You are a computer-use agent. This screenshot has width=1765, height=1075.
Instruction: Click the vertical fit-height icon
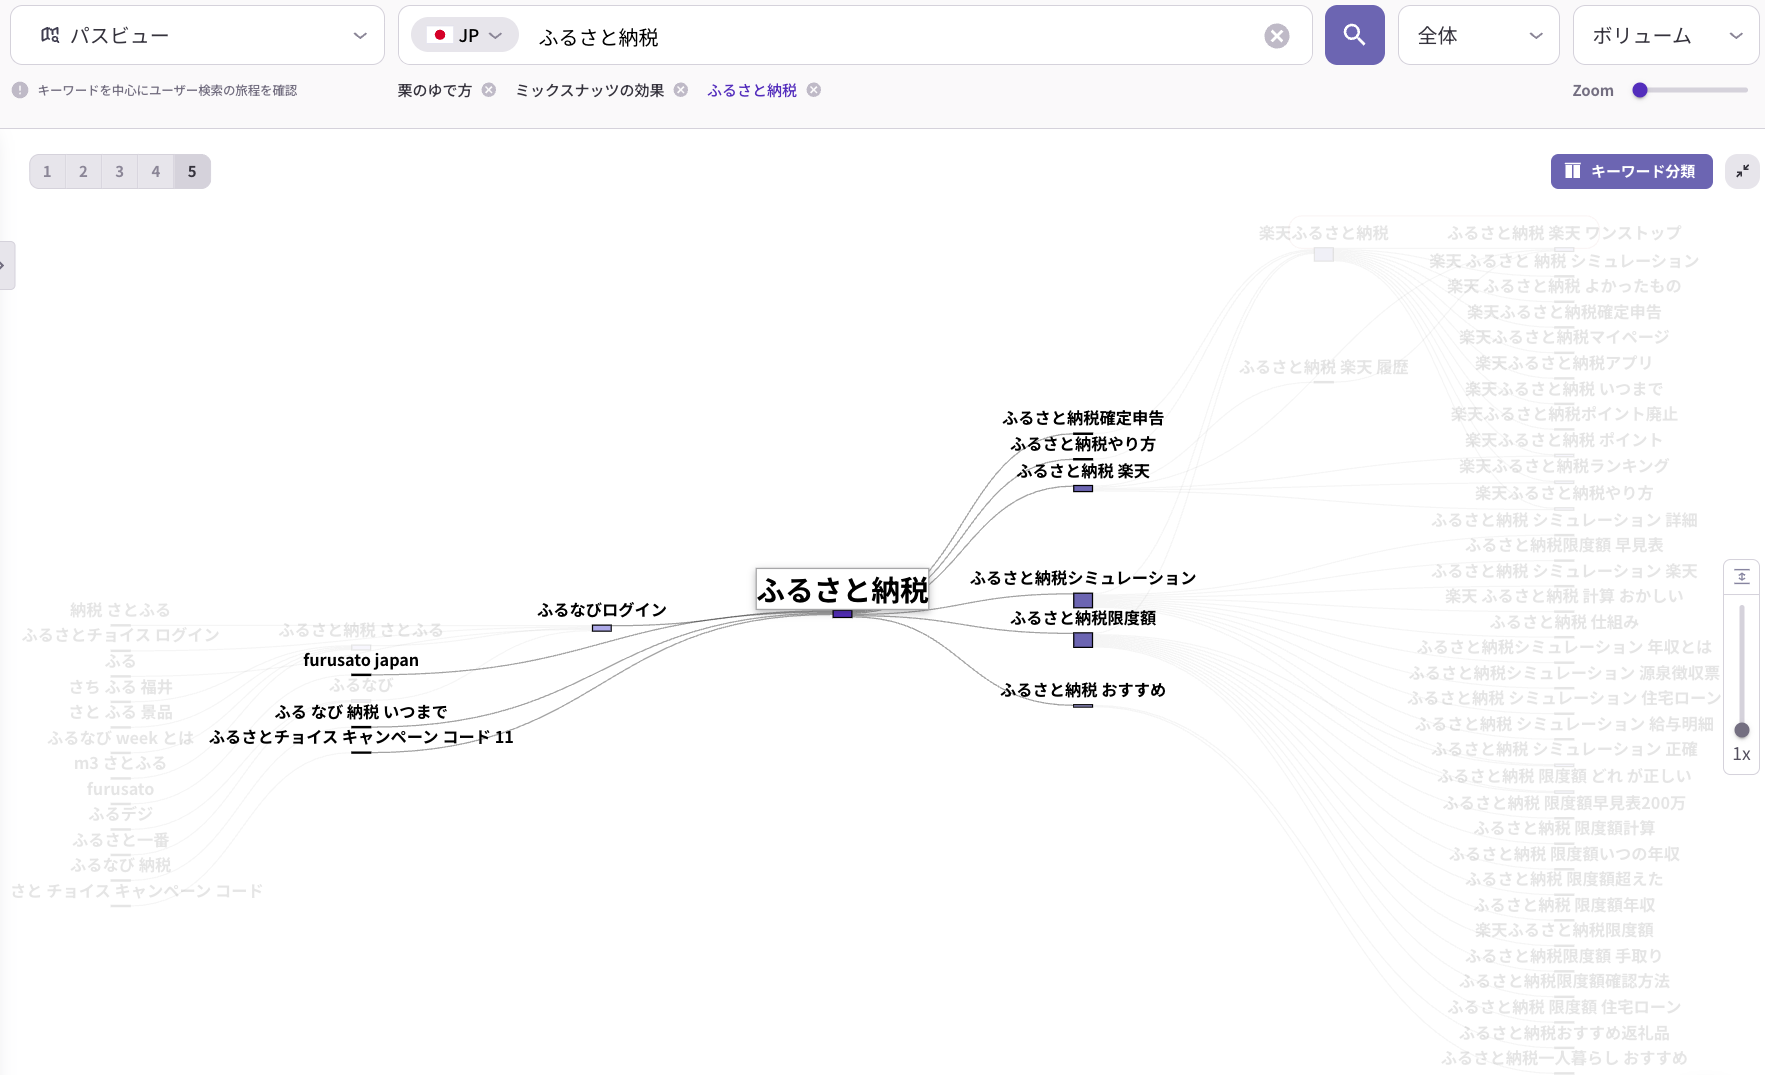tap(1741, 577)
